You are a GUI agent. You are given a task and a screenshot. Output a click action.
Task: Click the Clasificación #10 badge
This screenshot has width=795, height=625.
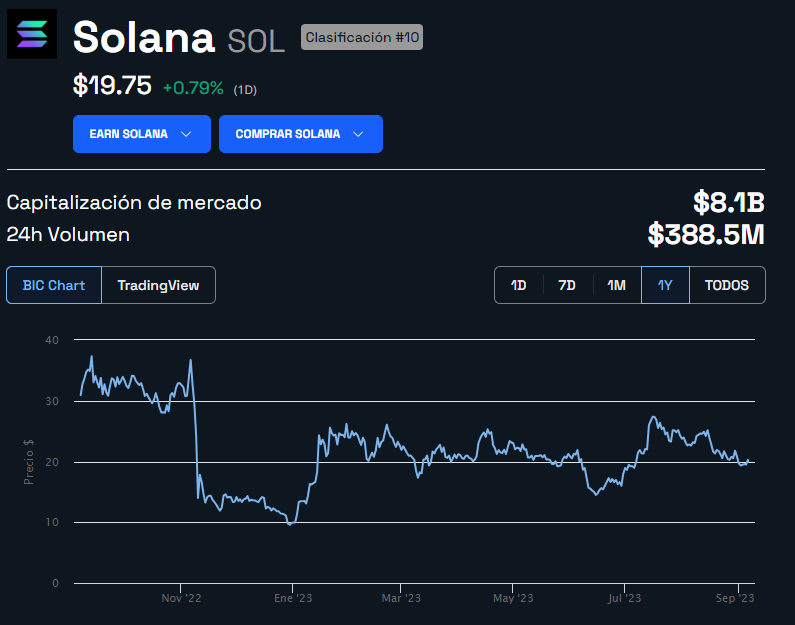click(362, 37)
